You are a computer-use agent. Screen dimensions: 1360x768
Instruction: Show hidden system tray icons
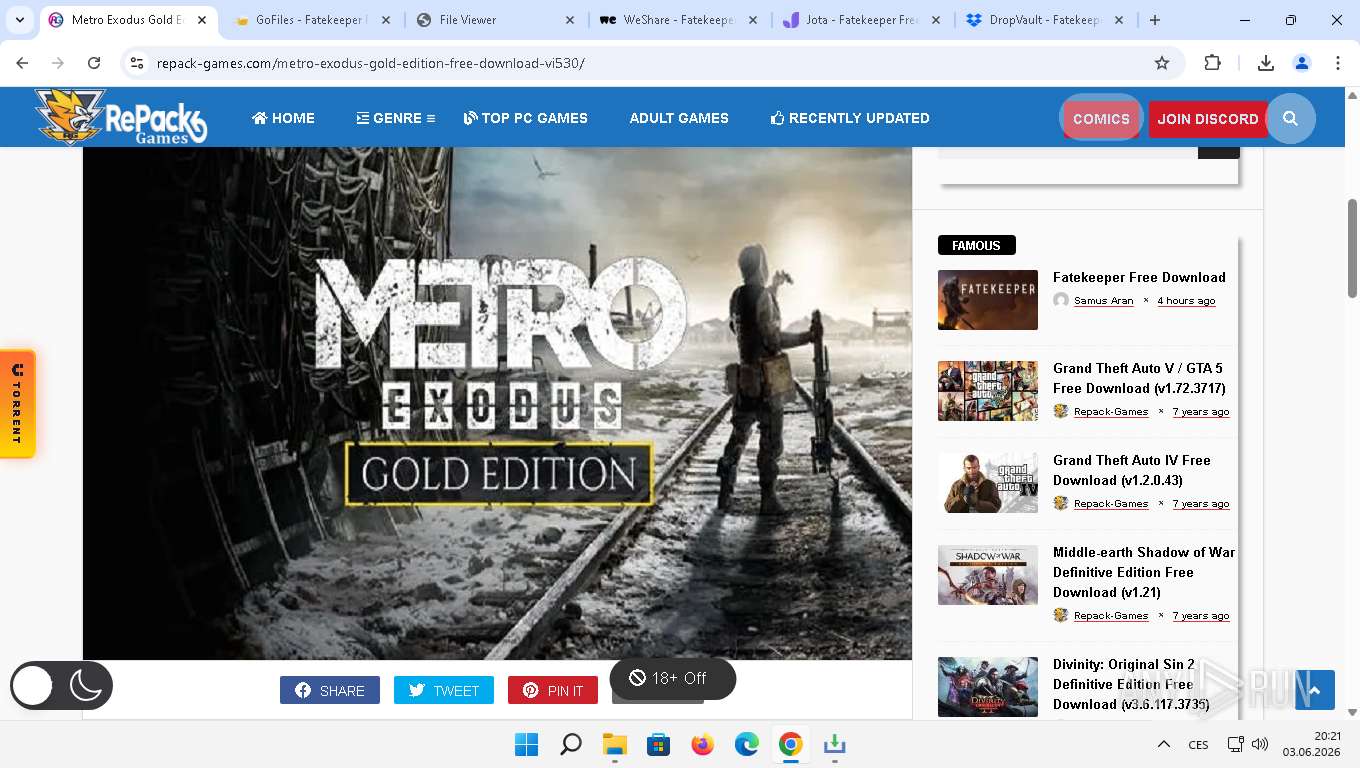click(x=1163, y=745)
